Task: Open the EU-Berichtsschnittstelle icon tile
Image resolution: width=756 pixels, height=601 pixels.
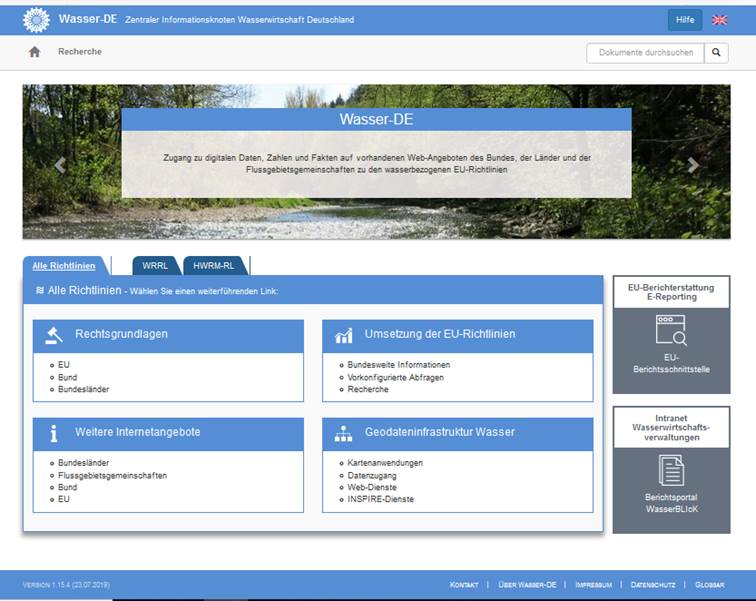Action: pos(671,330)
